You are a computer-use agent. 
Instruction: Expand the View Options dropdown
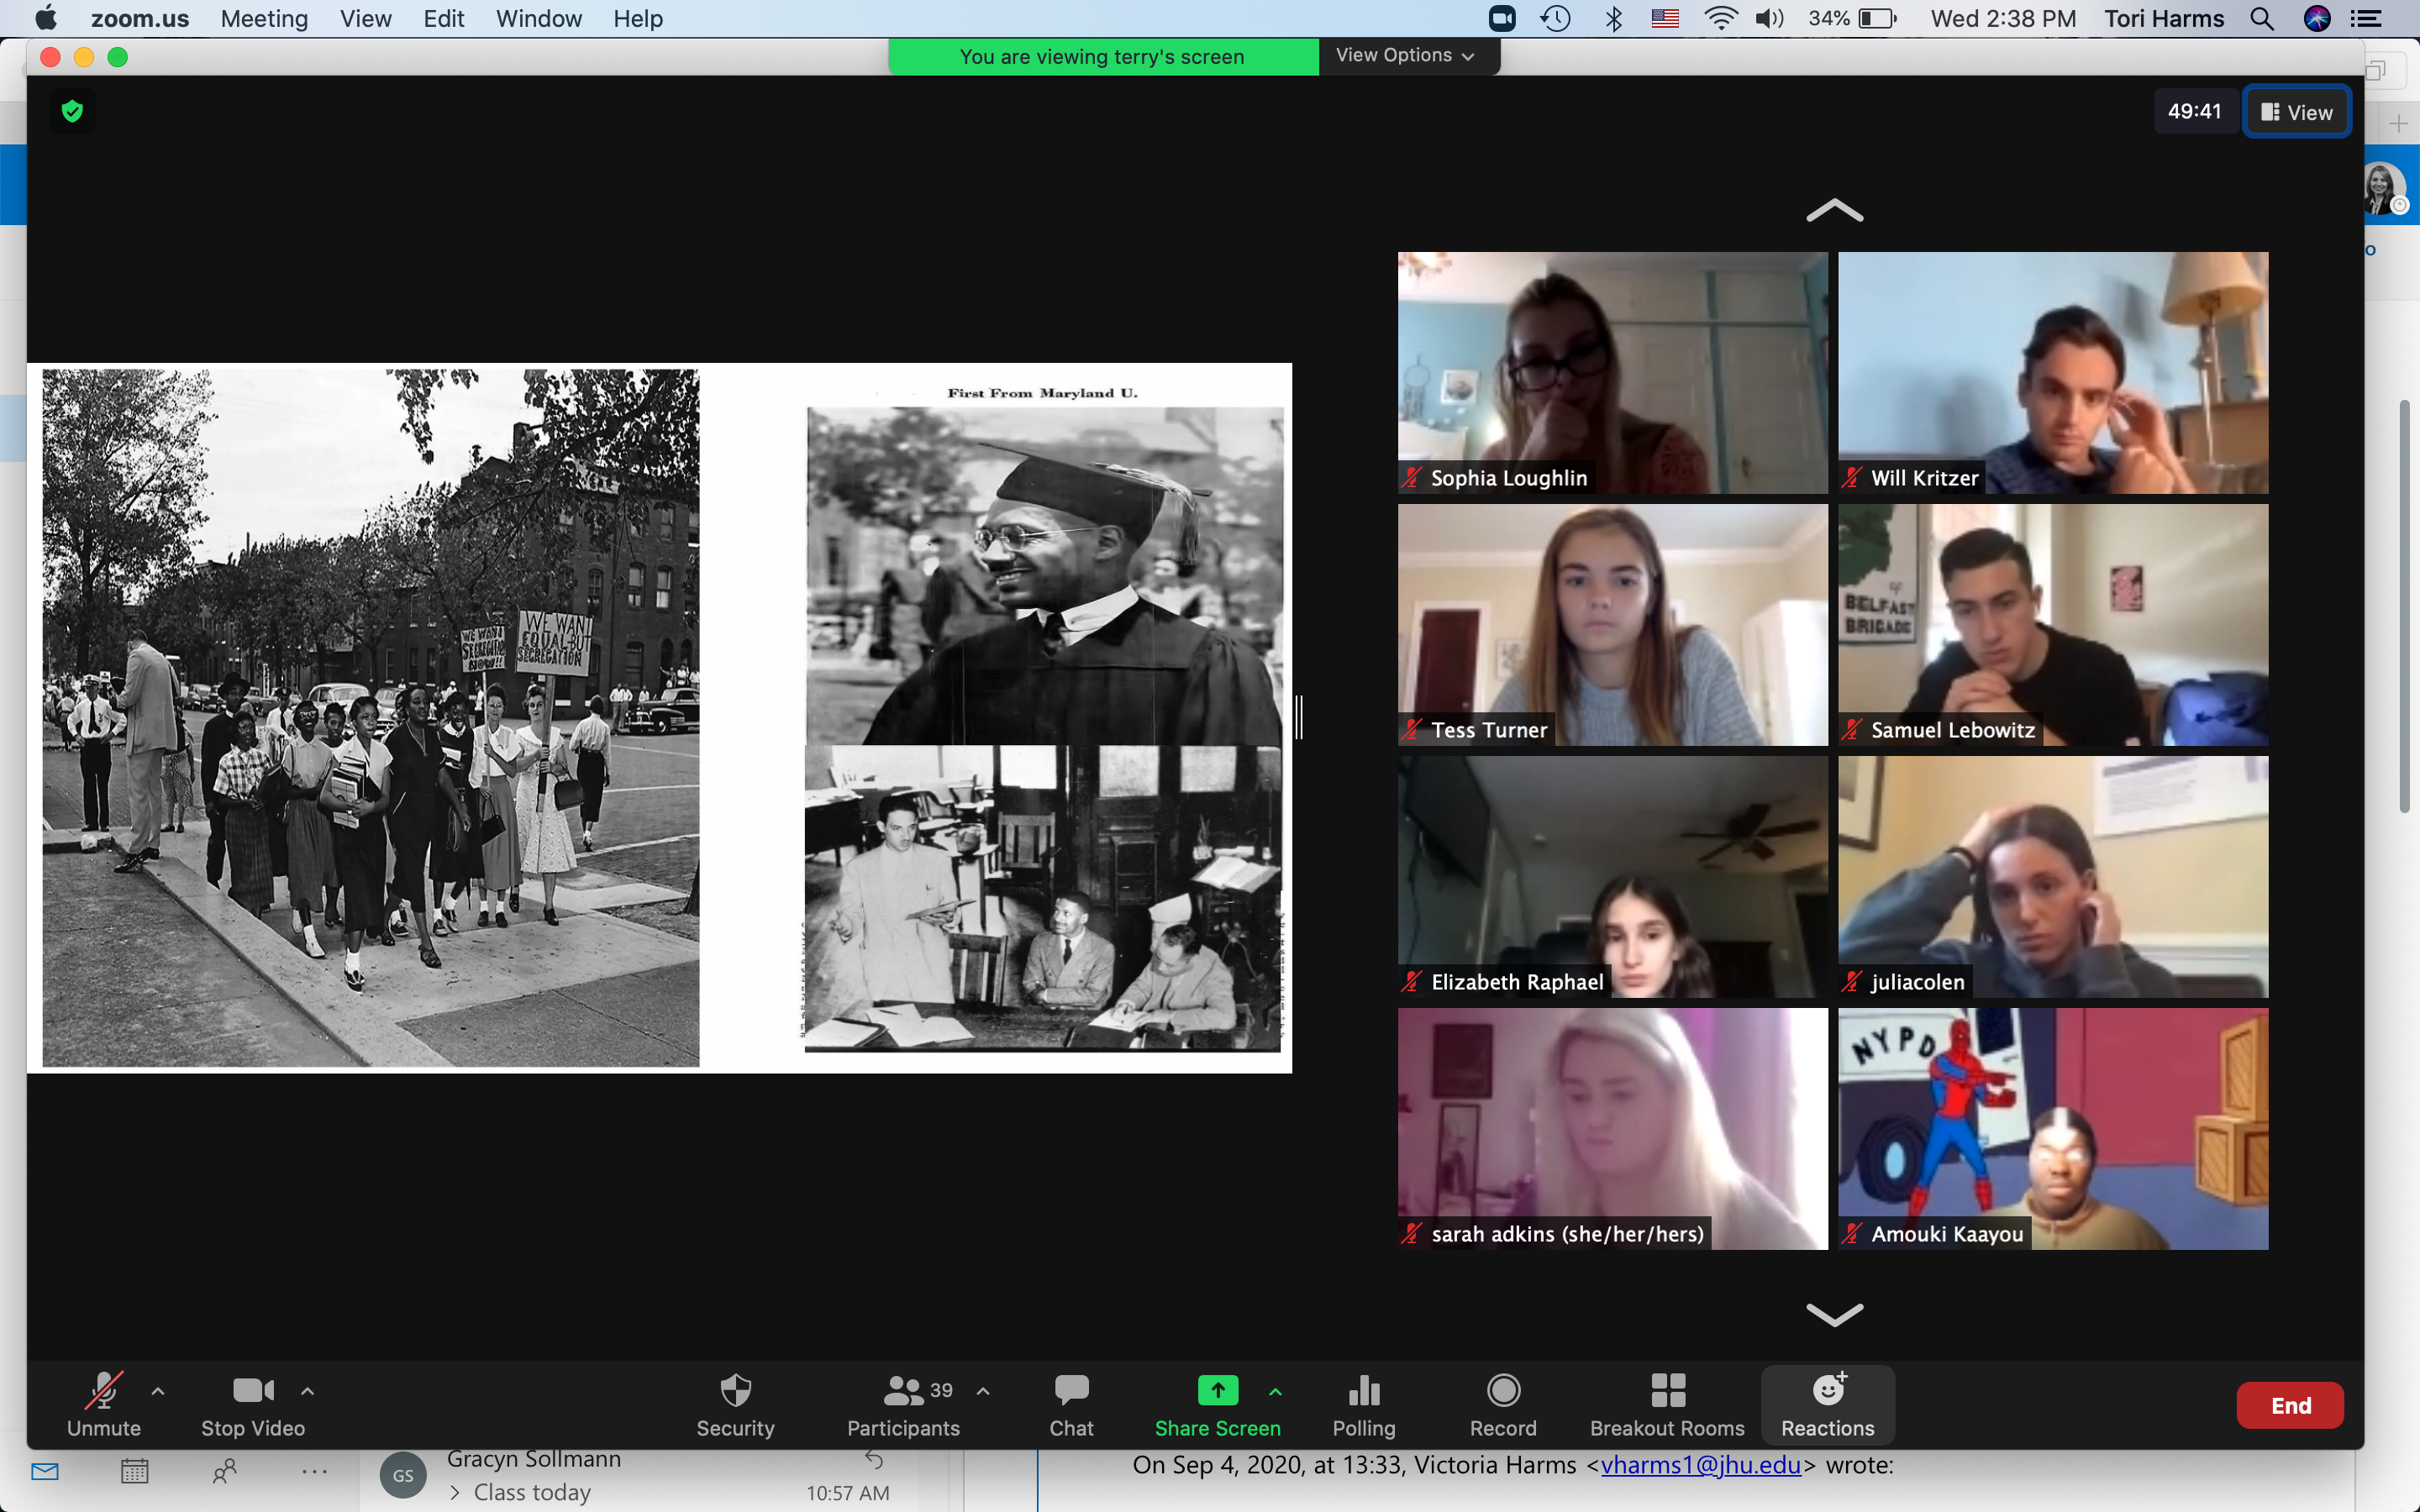tap(1405, 56)
